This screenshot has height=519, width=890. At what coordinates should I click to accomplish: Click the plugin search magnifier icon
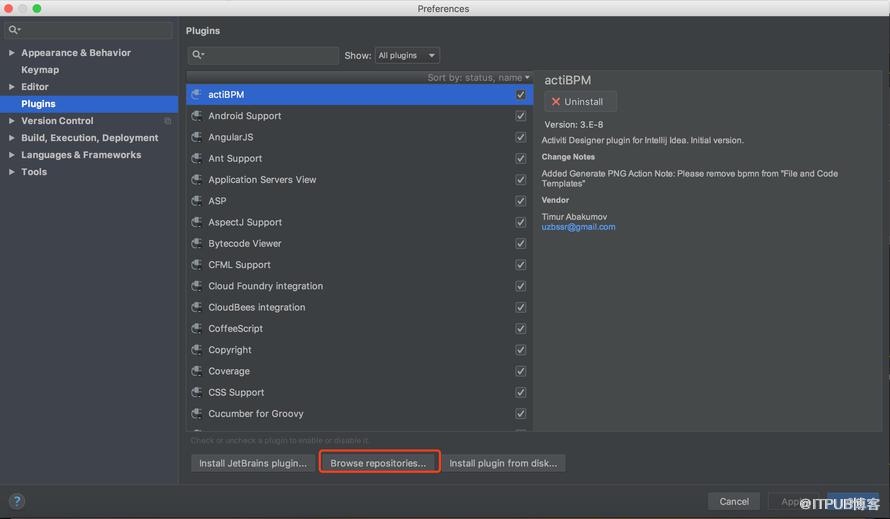pyautogui.click(x=198, y=55)
